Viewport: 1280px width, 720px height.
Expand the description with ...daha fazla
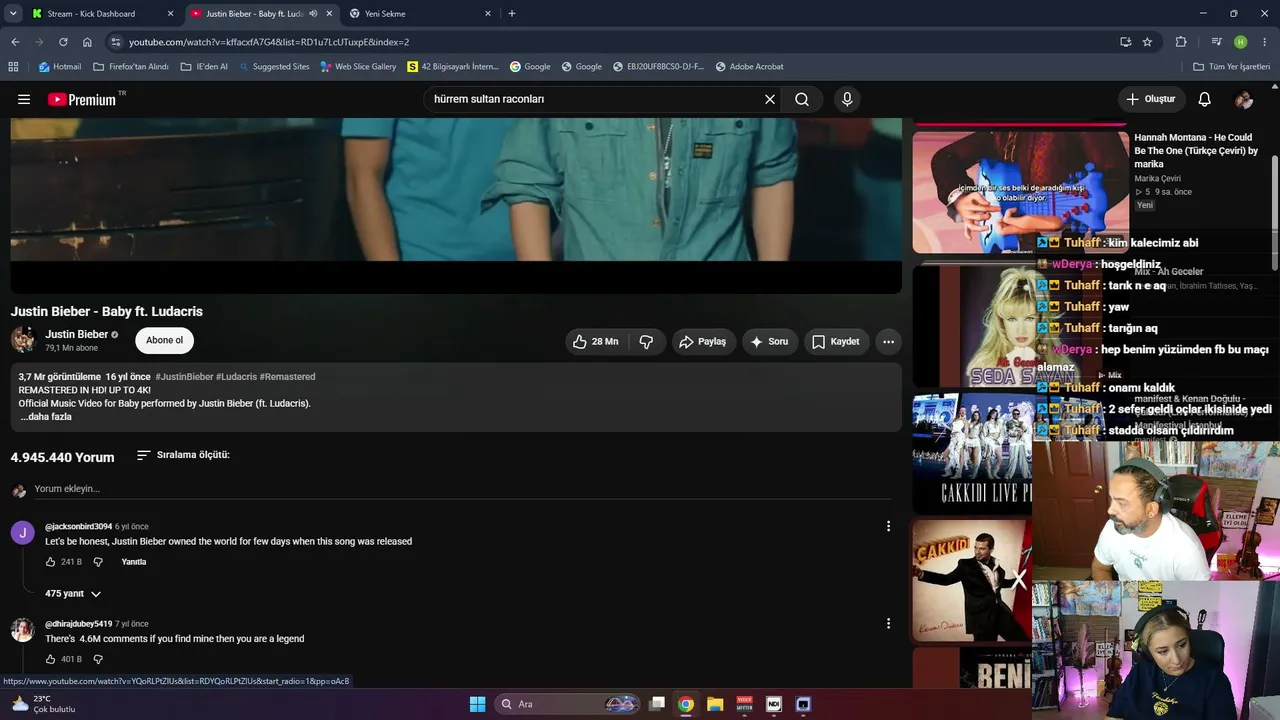click(46, 417)
